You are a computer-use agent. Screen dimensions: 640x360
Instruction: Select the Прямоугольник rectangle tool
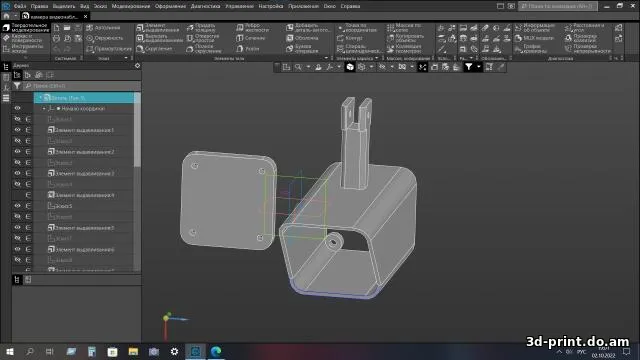(109, 49)
